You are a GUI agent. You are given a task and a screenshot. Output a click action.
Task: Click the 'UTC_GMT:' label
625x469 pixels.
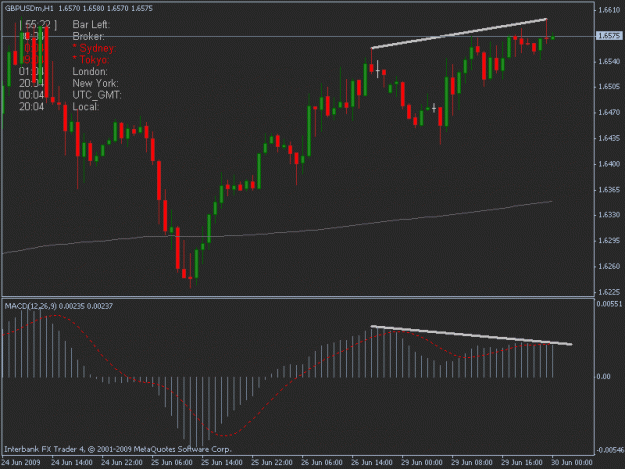97,95
